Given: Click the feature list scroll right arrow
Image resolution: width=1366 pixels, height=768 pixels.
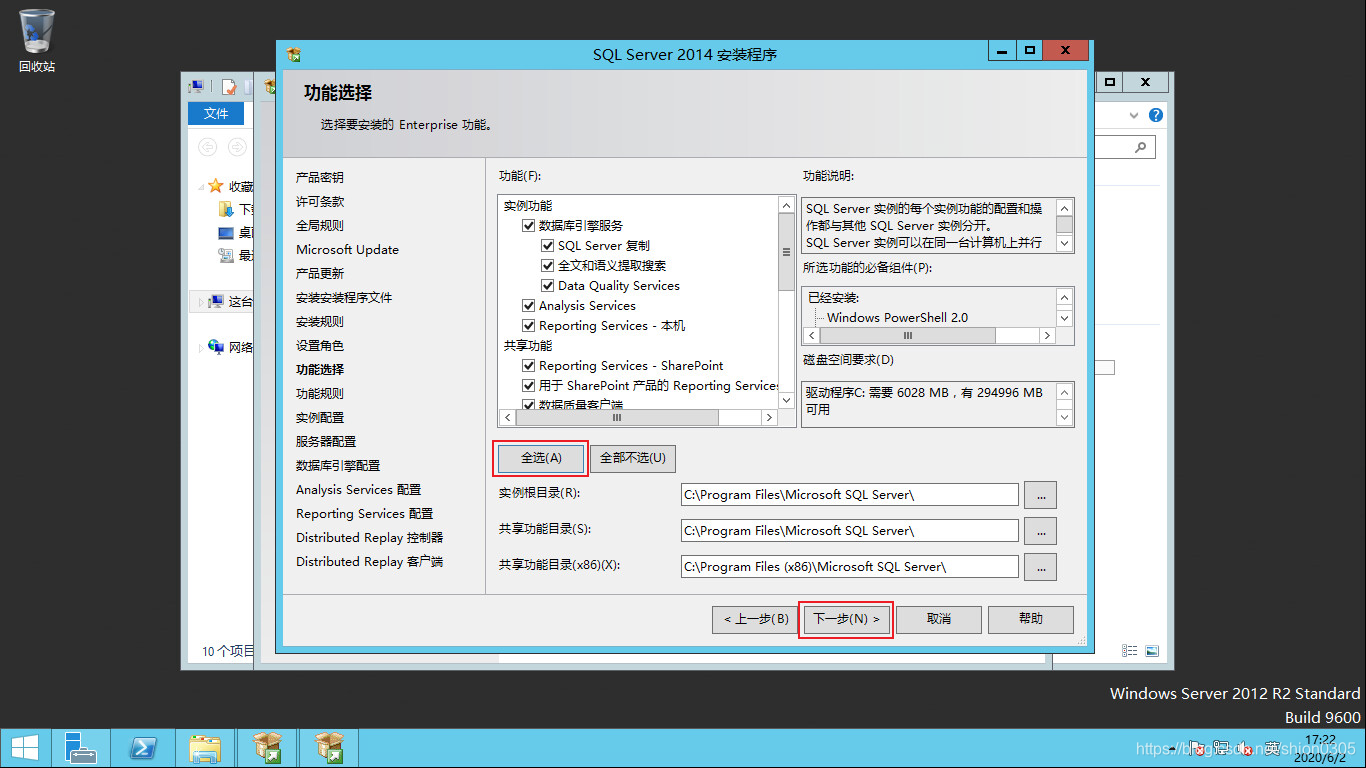Looking at the screenshot, I should pos(770,418).
